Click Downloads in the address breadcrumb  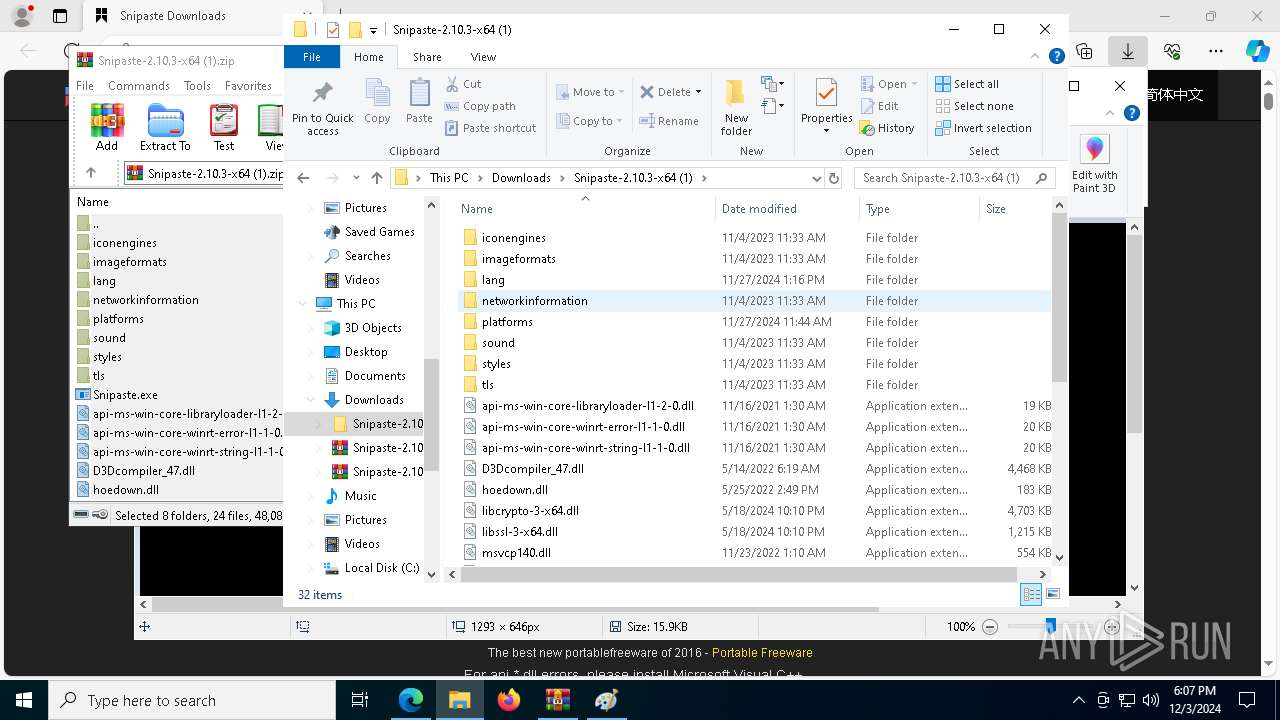click(521, 178)
